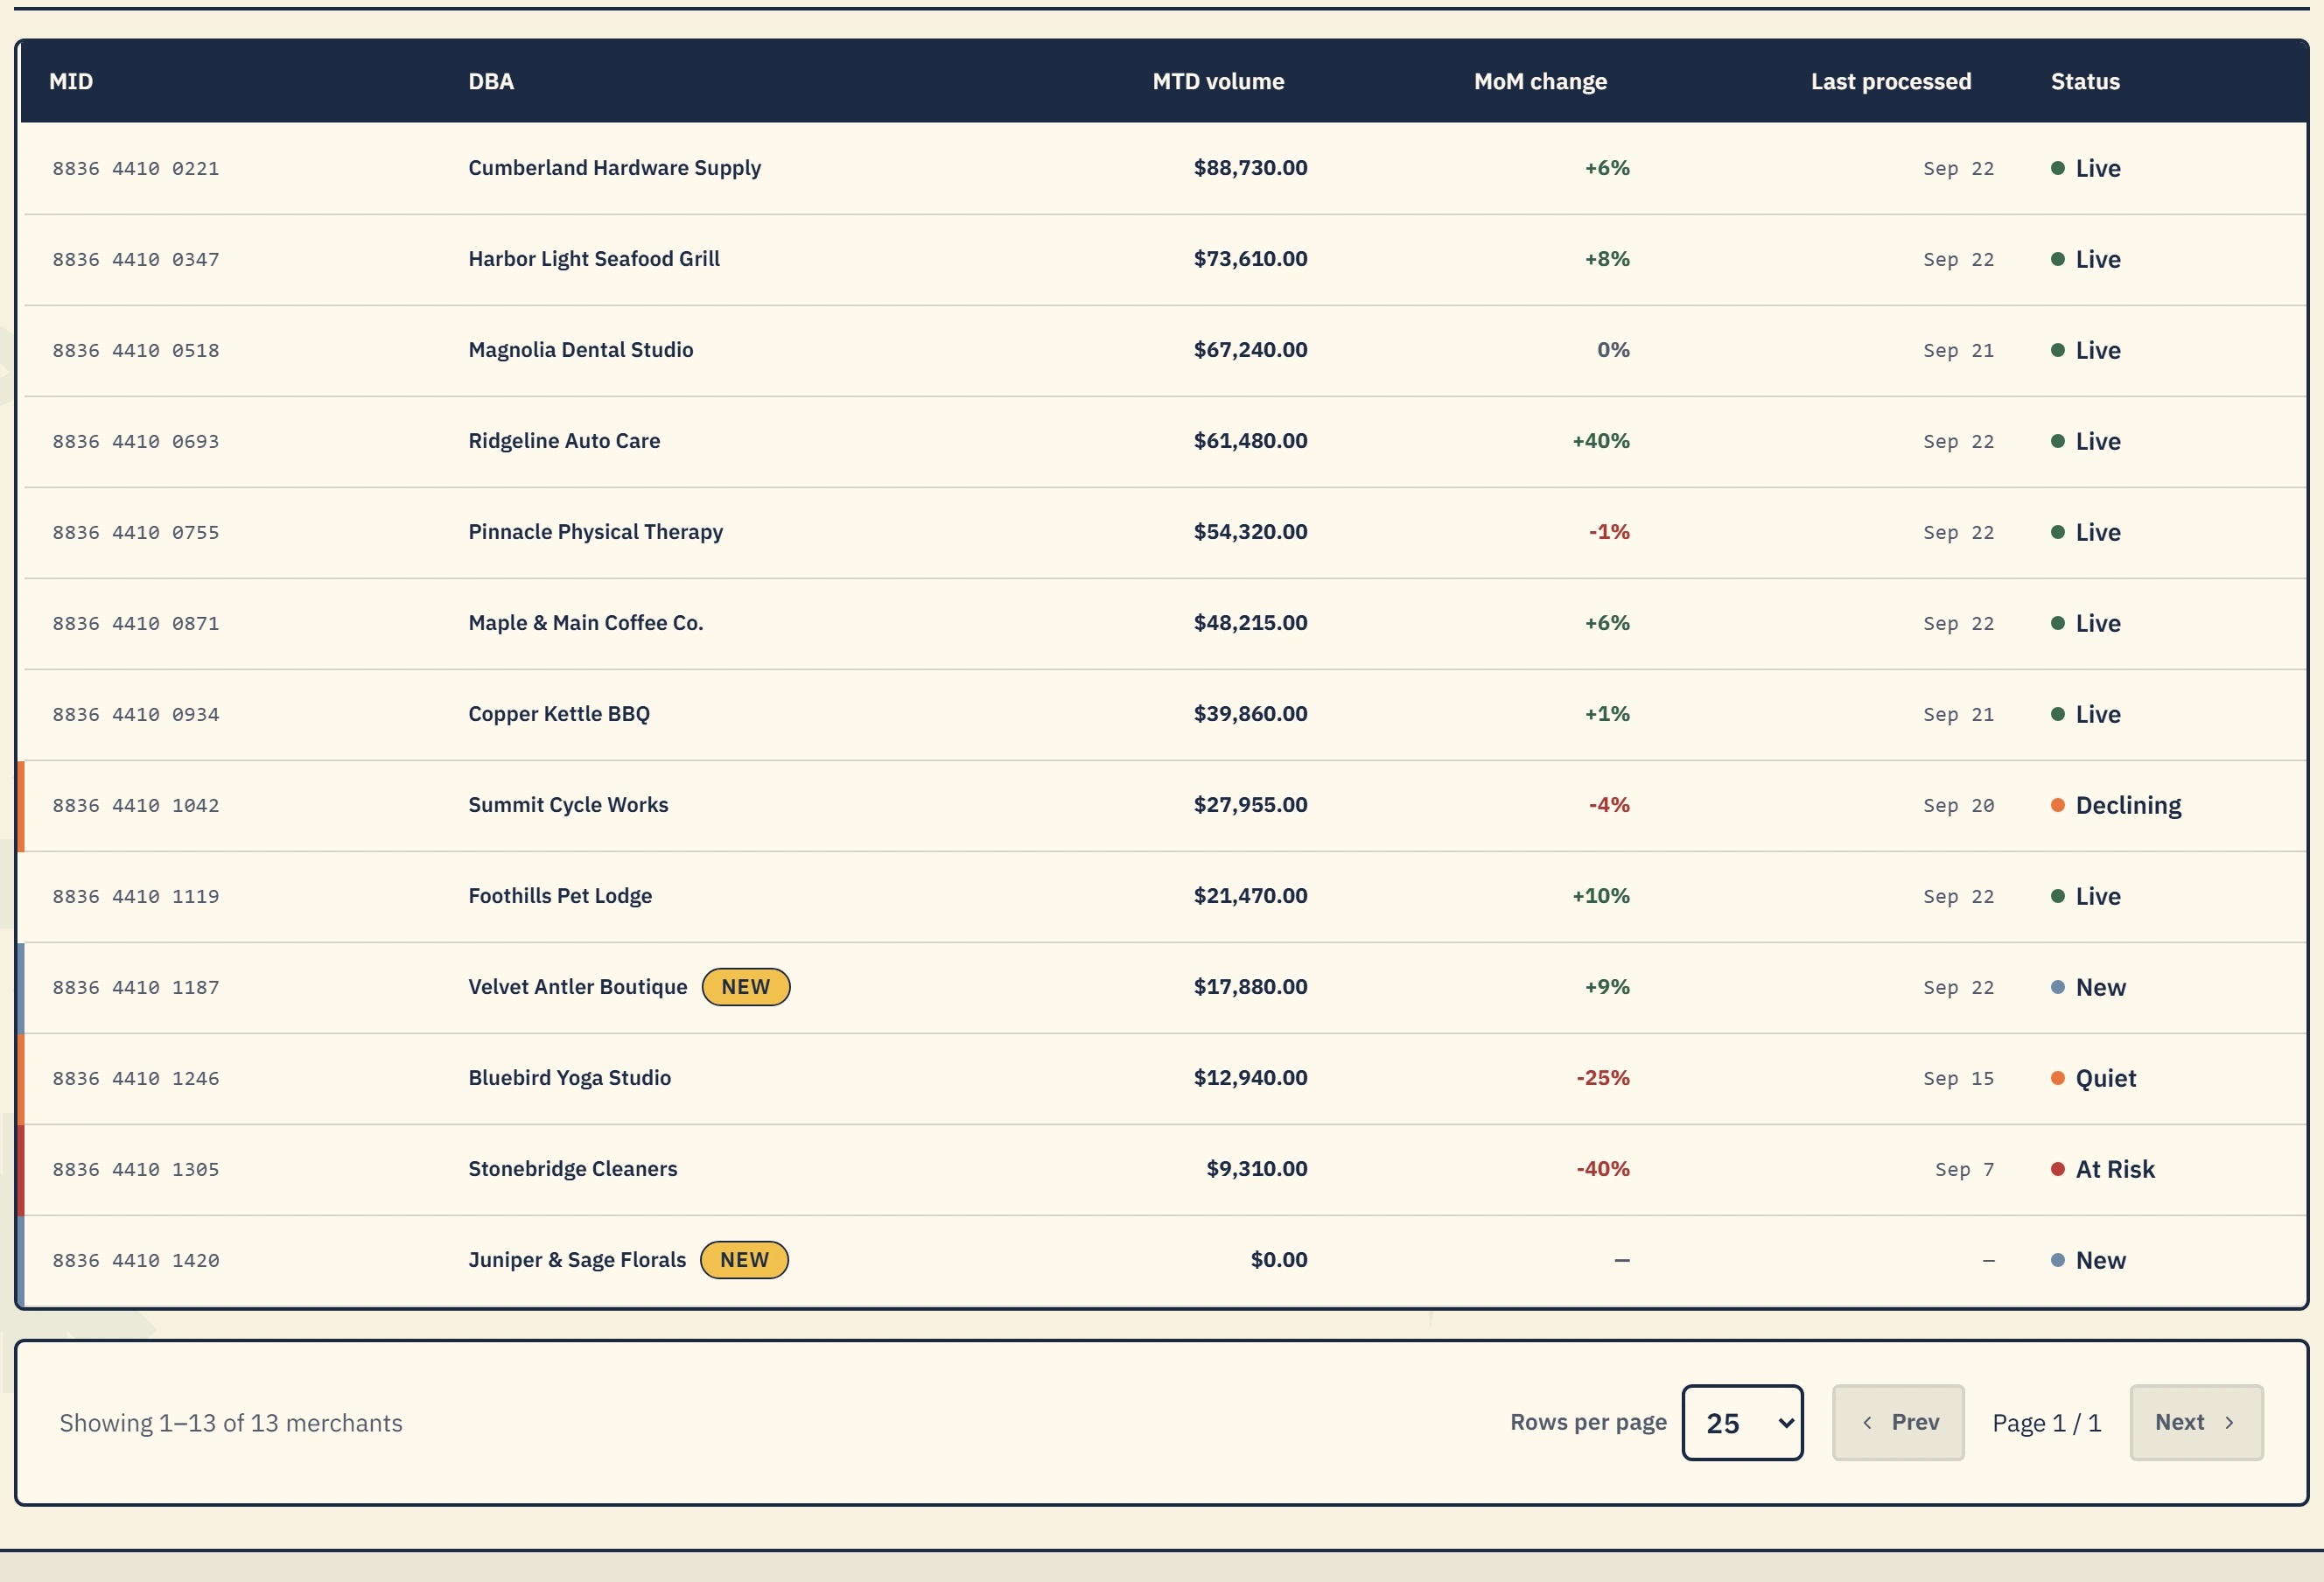The width and height of the screenshot is (2324, 1582).
Task: Click MID 8836 4410 0221
Action: point(136,169)
